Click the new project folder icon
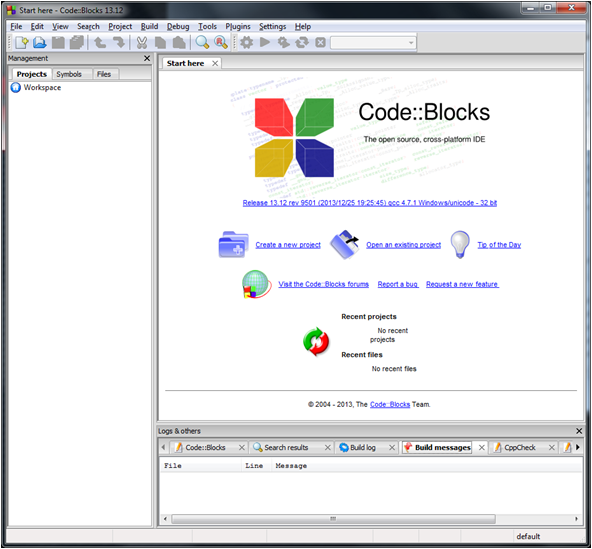The width and height of the screenshot is (592, 549). pos(233,244)
